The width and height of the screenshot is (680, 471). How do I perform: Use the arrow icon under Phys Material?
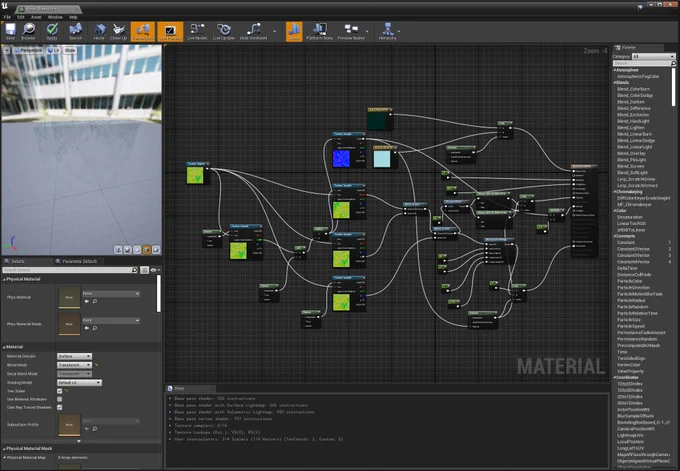click(86, 301)
